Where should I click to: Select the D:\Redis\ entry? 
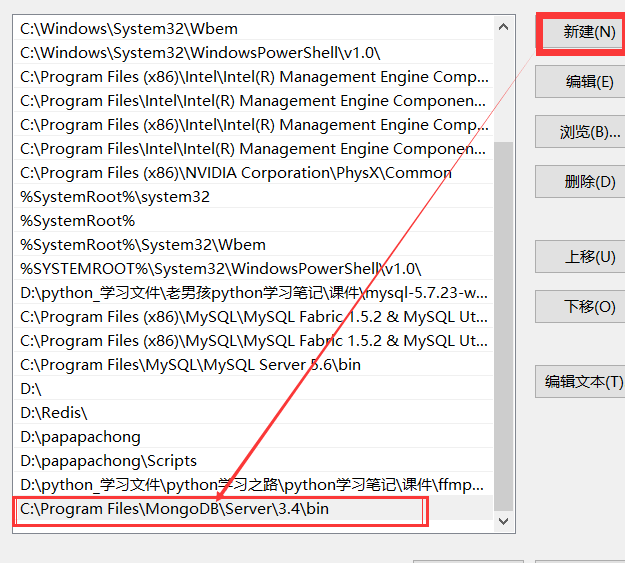[x=254, y=413]
